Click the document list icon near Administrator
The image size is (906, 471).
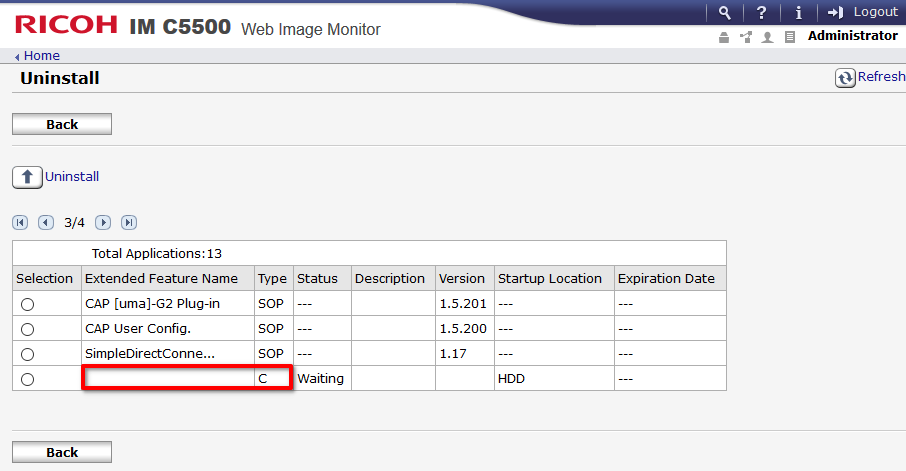(790, 37)
